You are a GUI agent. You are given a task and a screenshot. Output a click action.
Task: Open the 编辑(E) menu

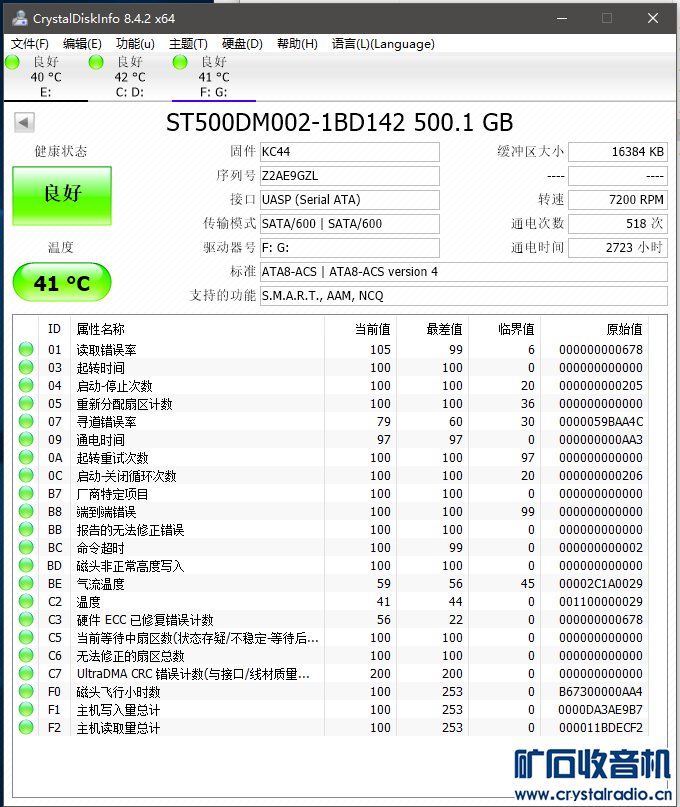[82, 44]
